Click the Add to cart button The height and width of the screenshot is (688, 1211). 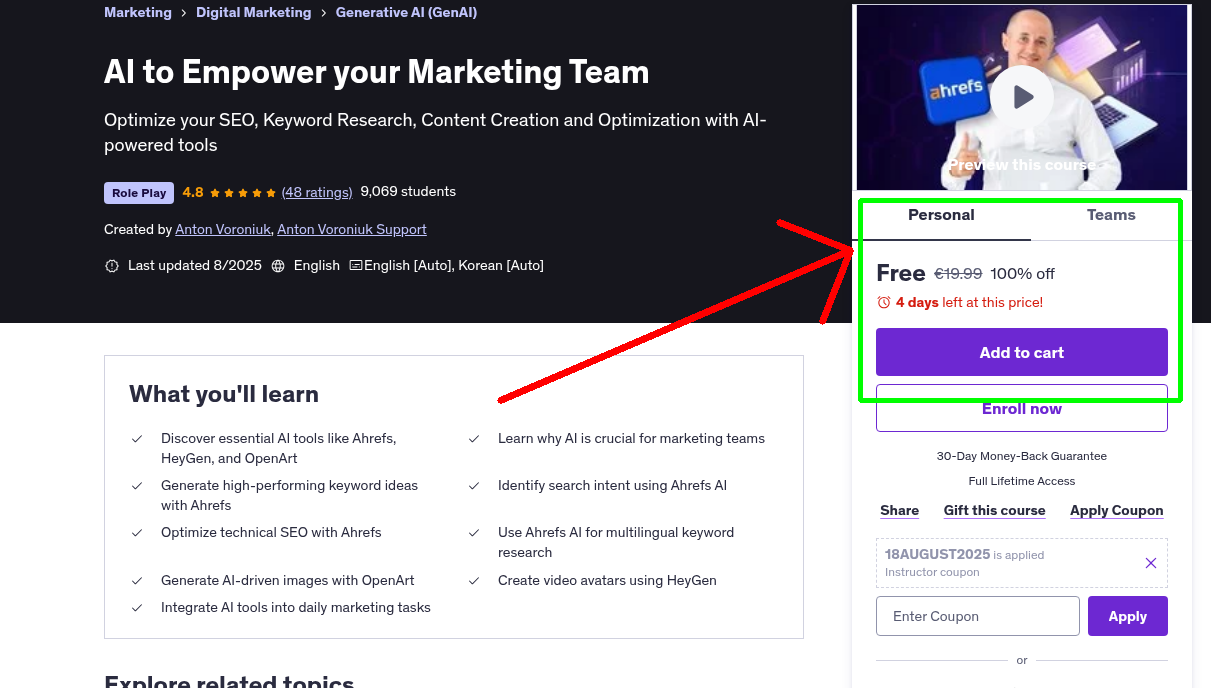click(x=1022, y=352)
